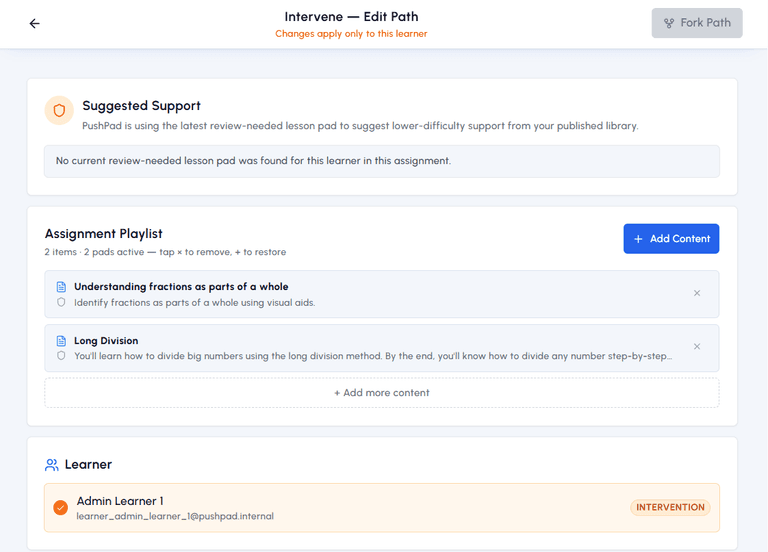Click learner_admin_learner_1@pushpad.internal email
The image size is (768, 552).
point(175,516)
